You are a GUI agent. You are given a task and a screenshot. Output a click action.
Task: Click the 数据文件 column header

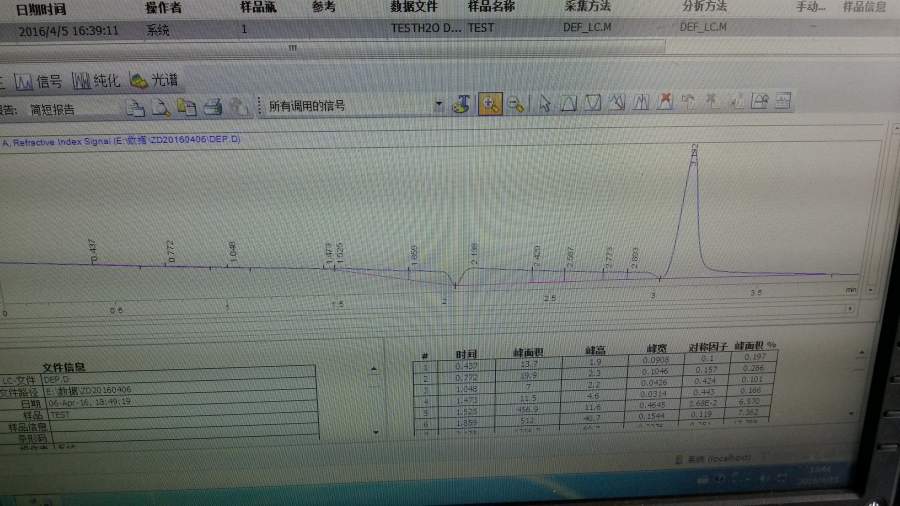(414, 7)
